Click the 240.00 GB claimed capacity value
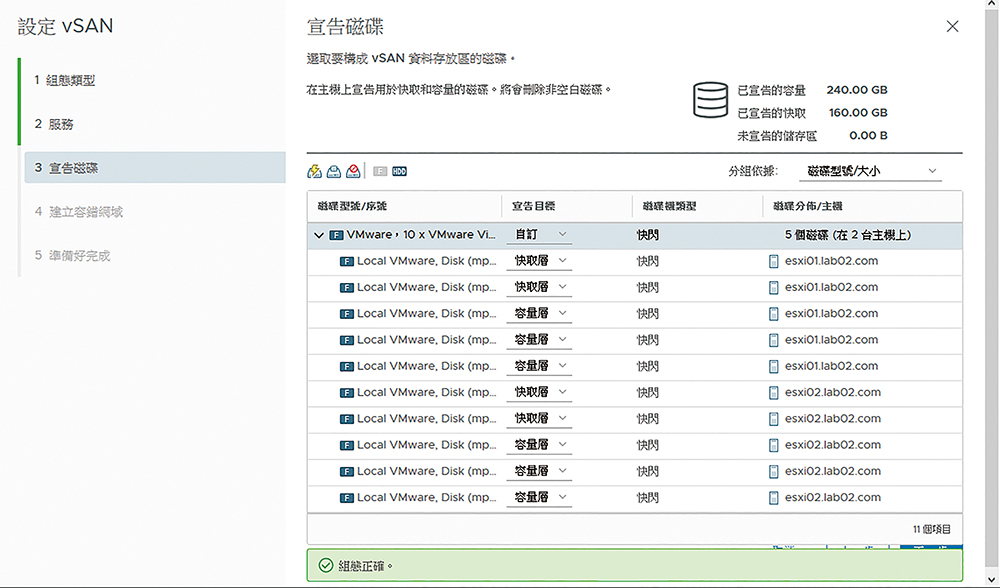This screenshot has height=588, width=1000. click(x=857, y=90)
